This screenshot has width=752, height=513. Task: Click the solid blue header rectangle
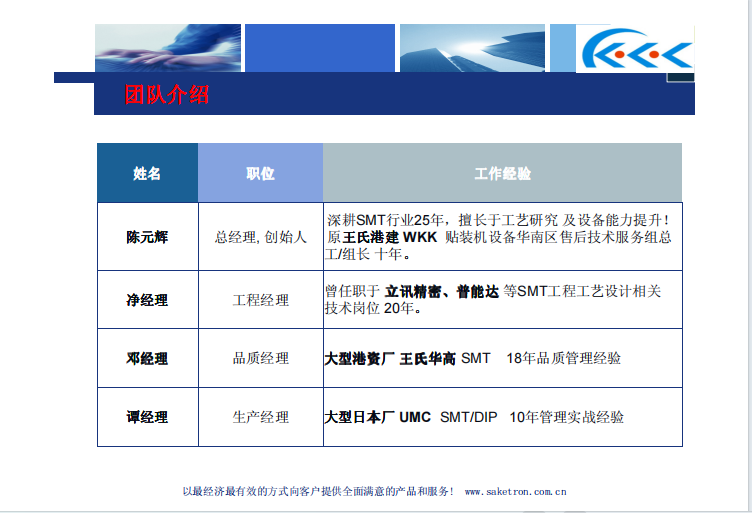click(x=318, y=48)
